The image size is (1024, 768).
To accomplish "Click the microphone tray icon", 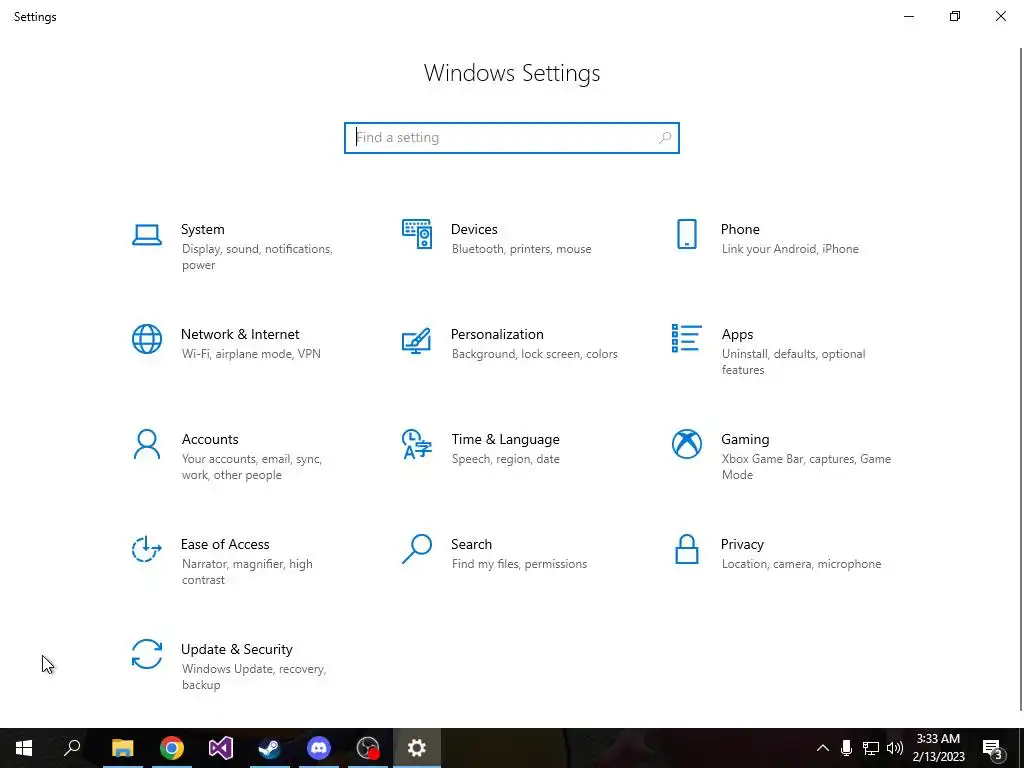I will point(846,748).
